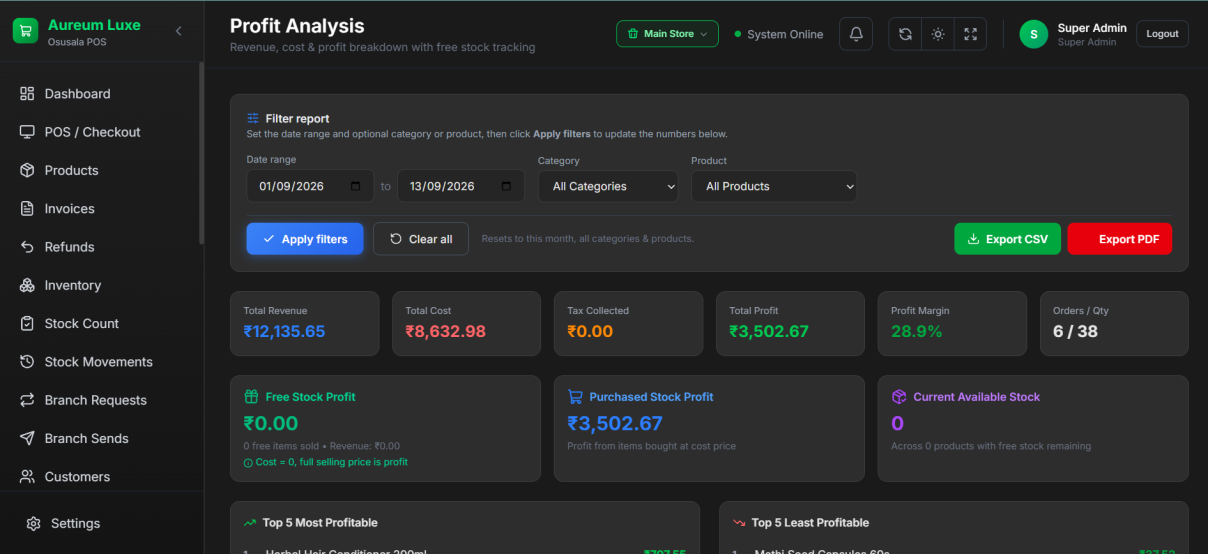Enter fullscreen with the expand icon

[970, 34]
